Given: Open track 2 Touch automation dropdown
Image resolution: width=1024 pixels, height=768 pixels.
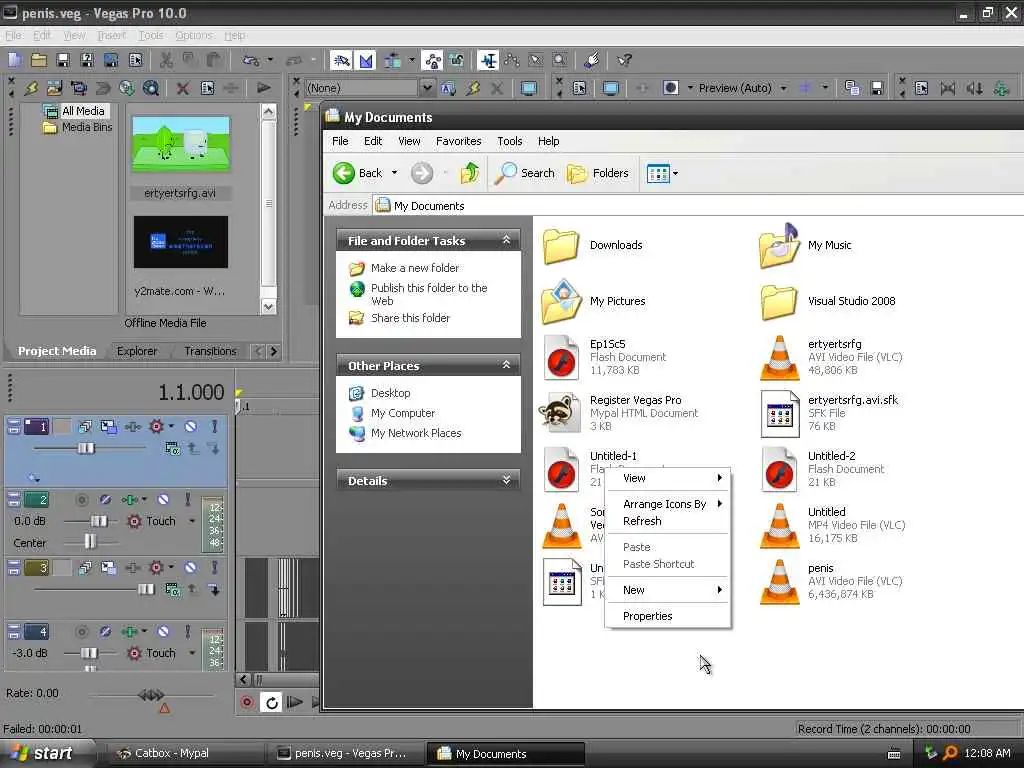Looking at the screenshot, I should 192,521.
